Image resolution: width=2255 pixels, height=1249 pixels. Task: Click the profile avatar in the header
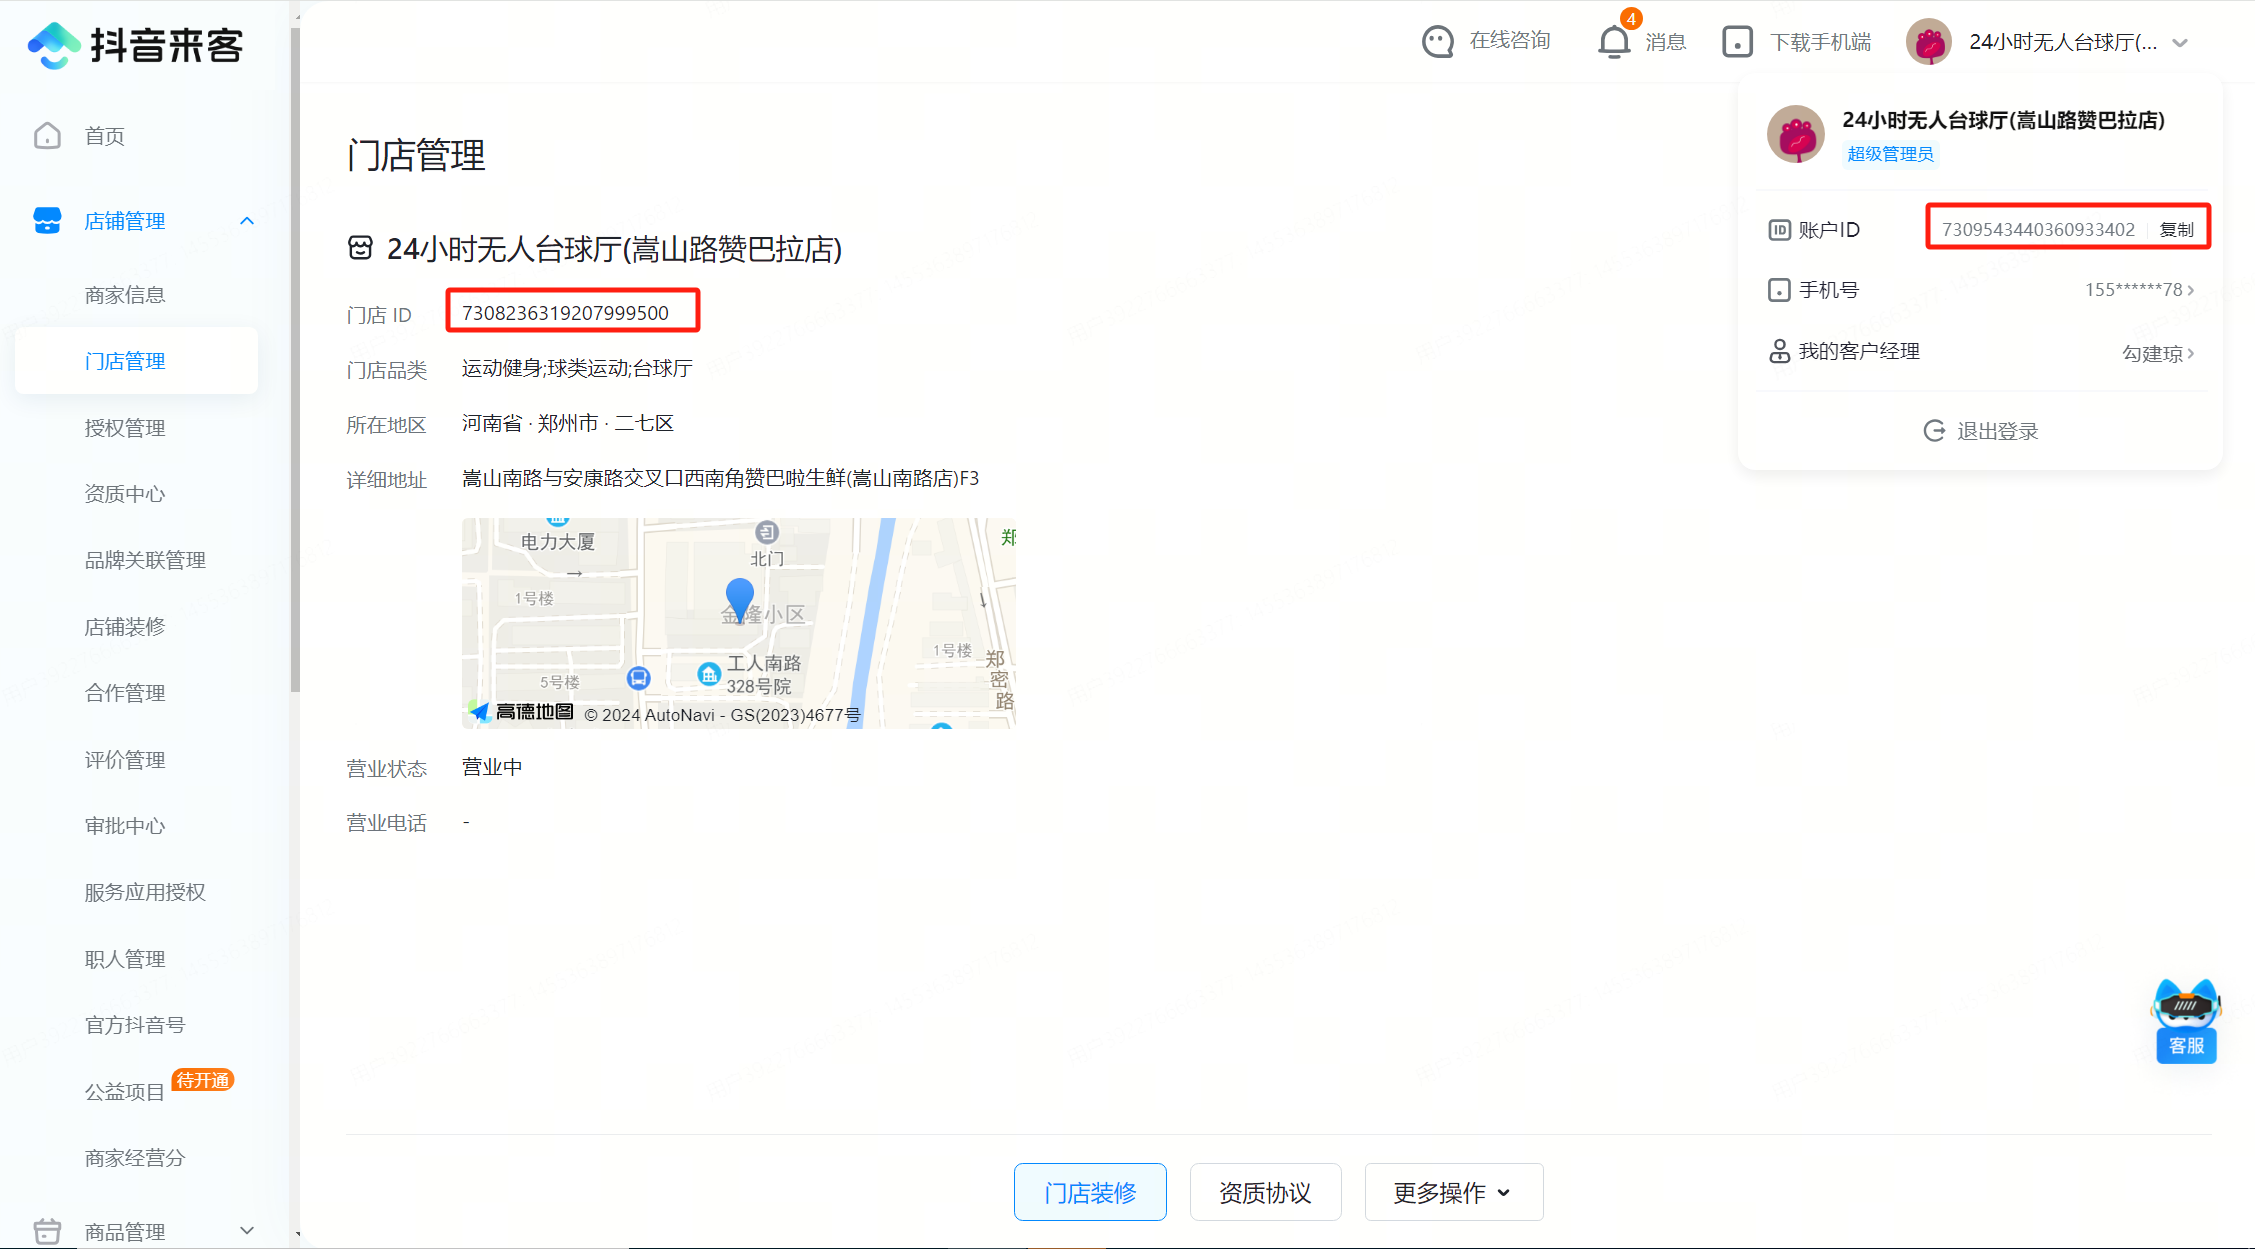[1928, 42]
